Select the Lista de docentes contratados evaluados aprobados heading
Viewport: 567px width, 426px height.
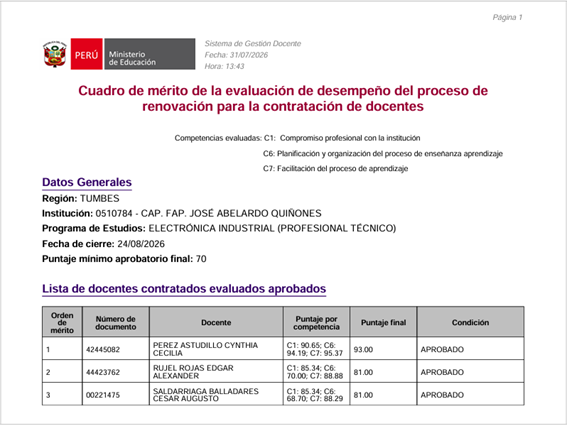tap(184, 289)
